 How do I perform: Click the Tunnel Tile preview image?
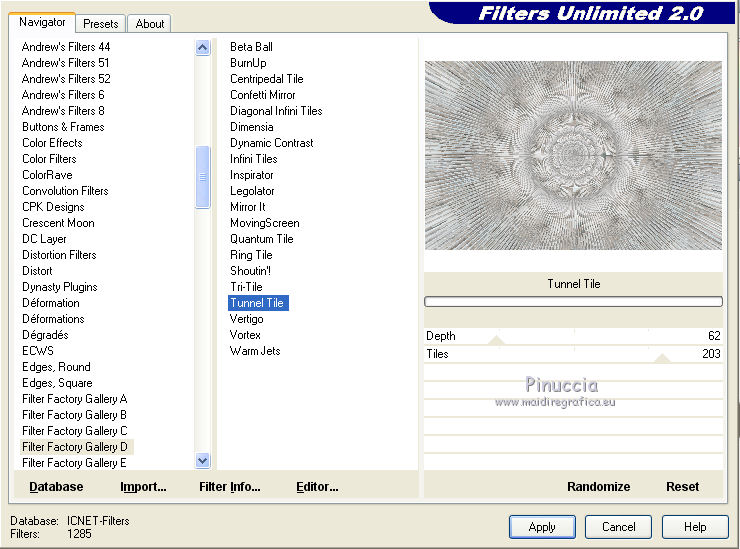pyautogui.click(x=573, y=155)
